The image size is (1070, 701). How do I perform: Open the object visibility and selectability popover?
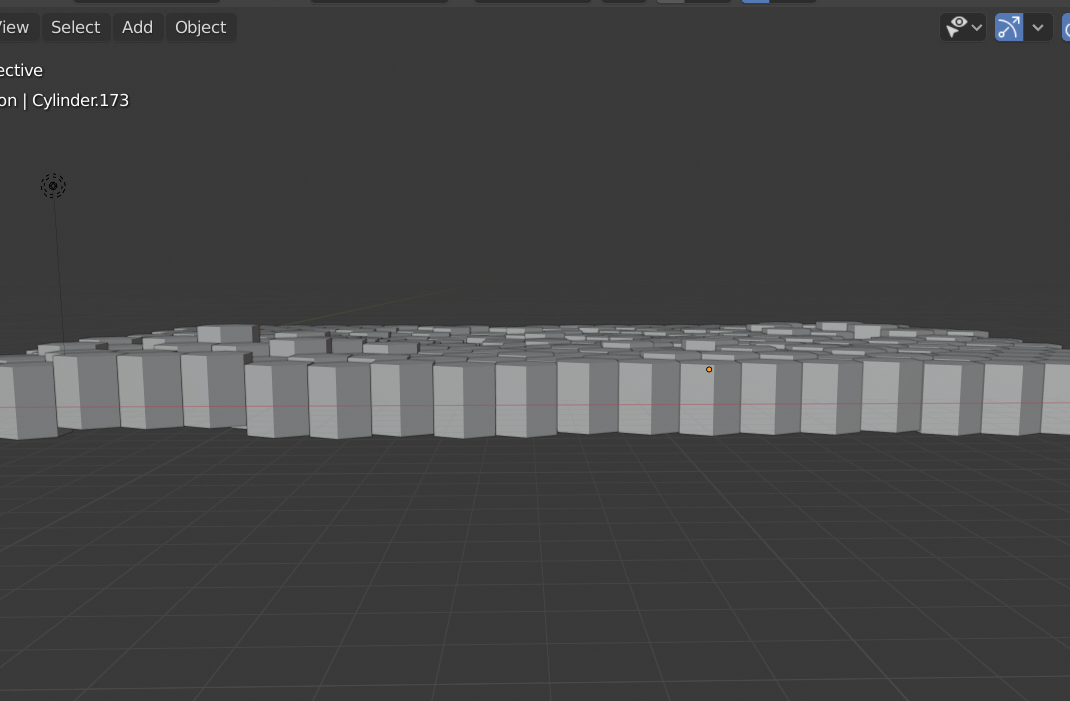963,27
